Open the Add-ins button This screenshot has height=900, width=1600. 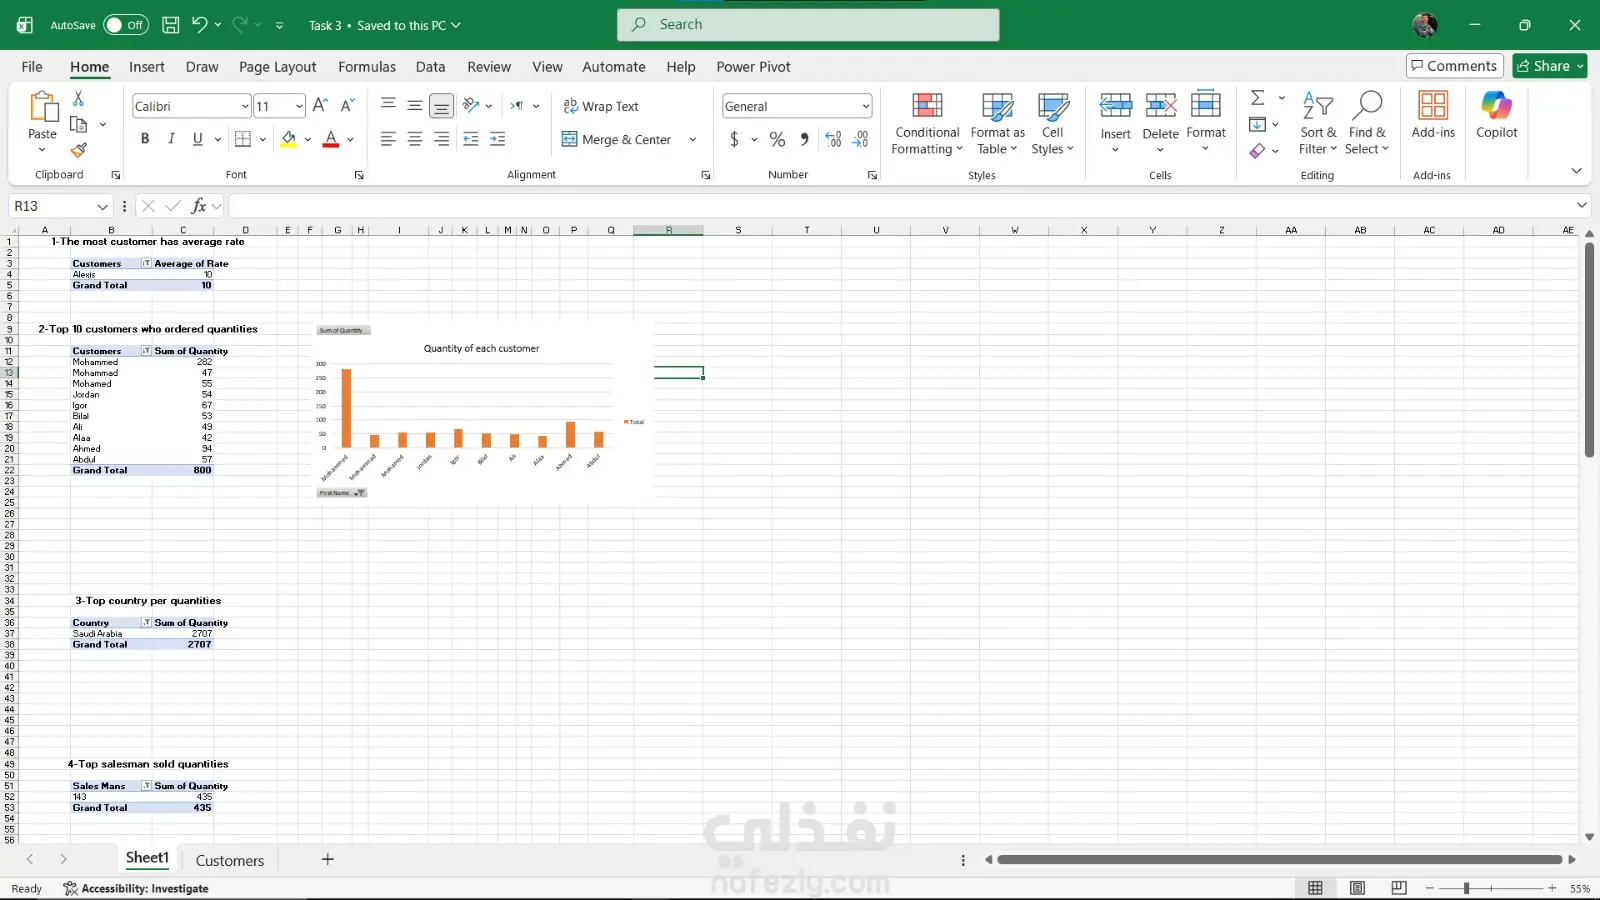point(1433,114)
